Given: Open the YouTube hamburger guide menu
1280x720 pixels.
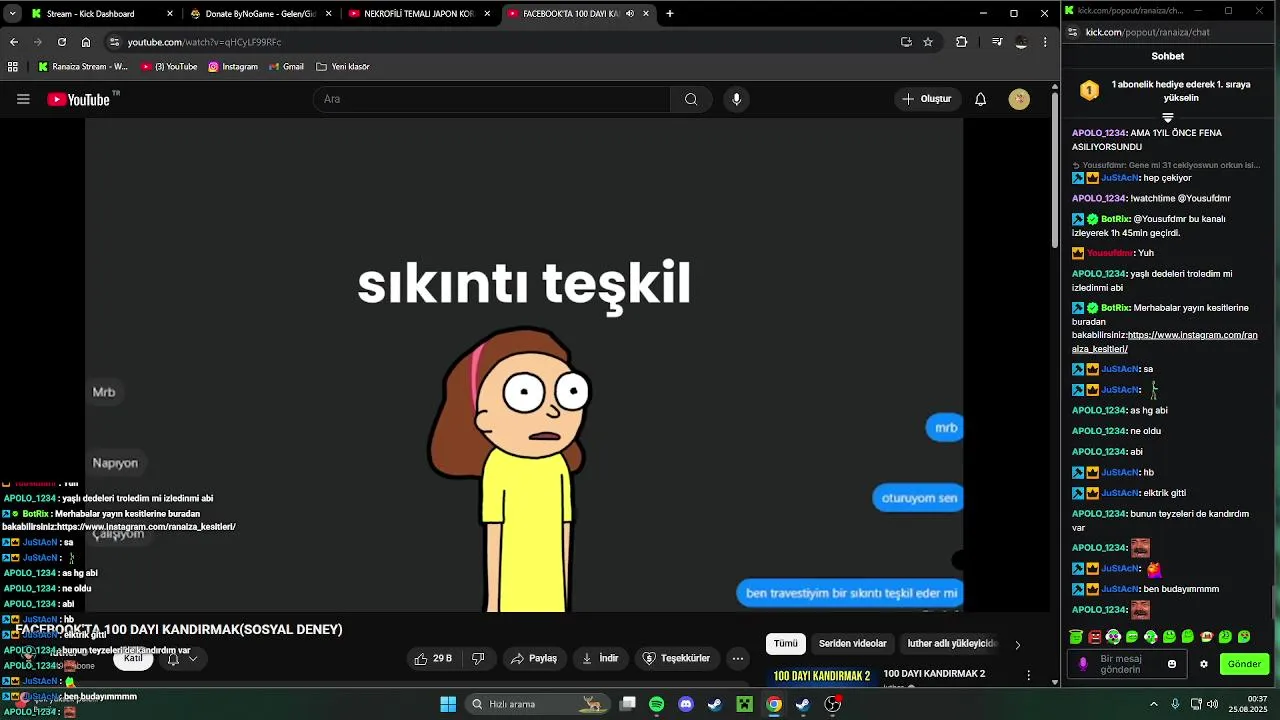Looking at the screenshot, I should (23, 99).
